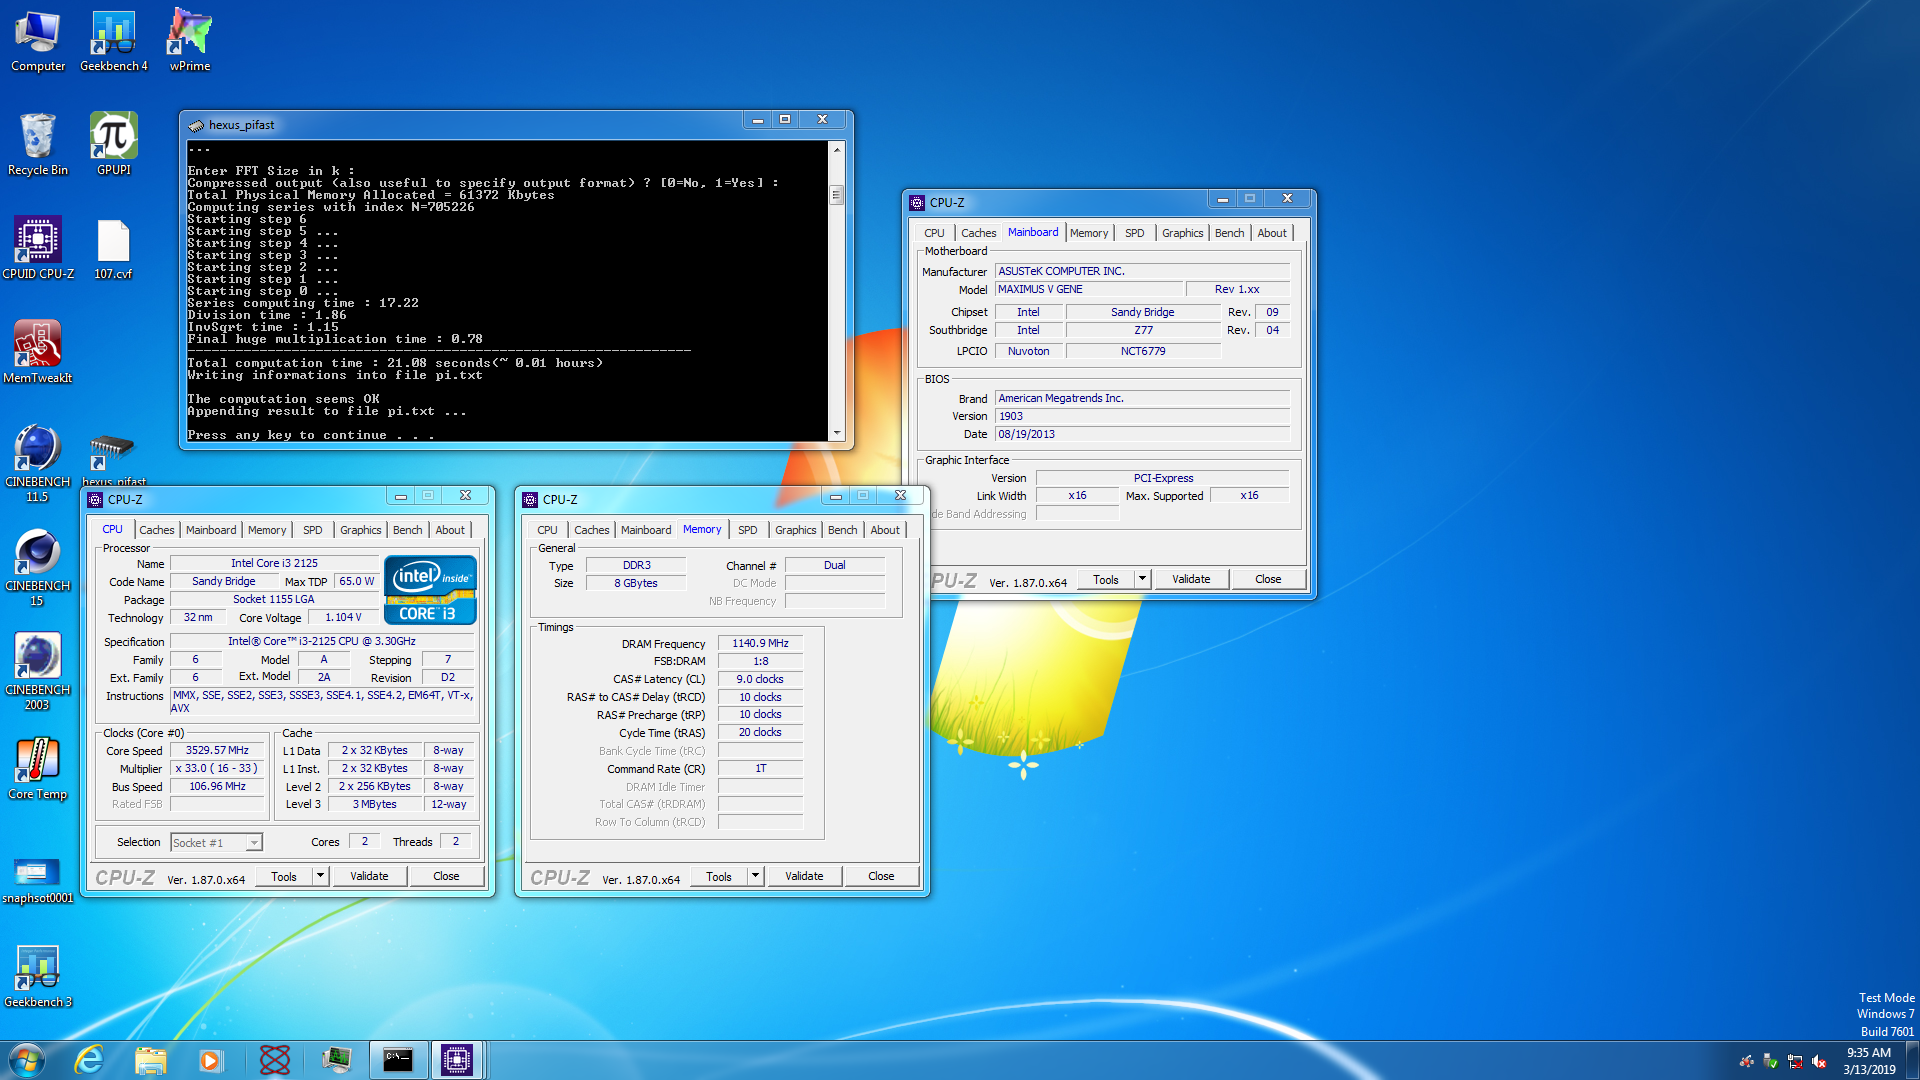The image size is (1920, 1080).
Task: Click the DRAM Frequency value 1140.9 MHz
Action: pyautogui.click(x=760, y=643)
